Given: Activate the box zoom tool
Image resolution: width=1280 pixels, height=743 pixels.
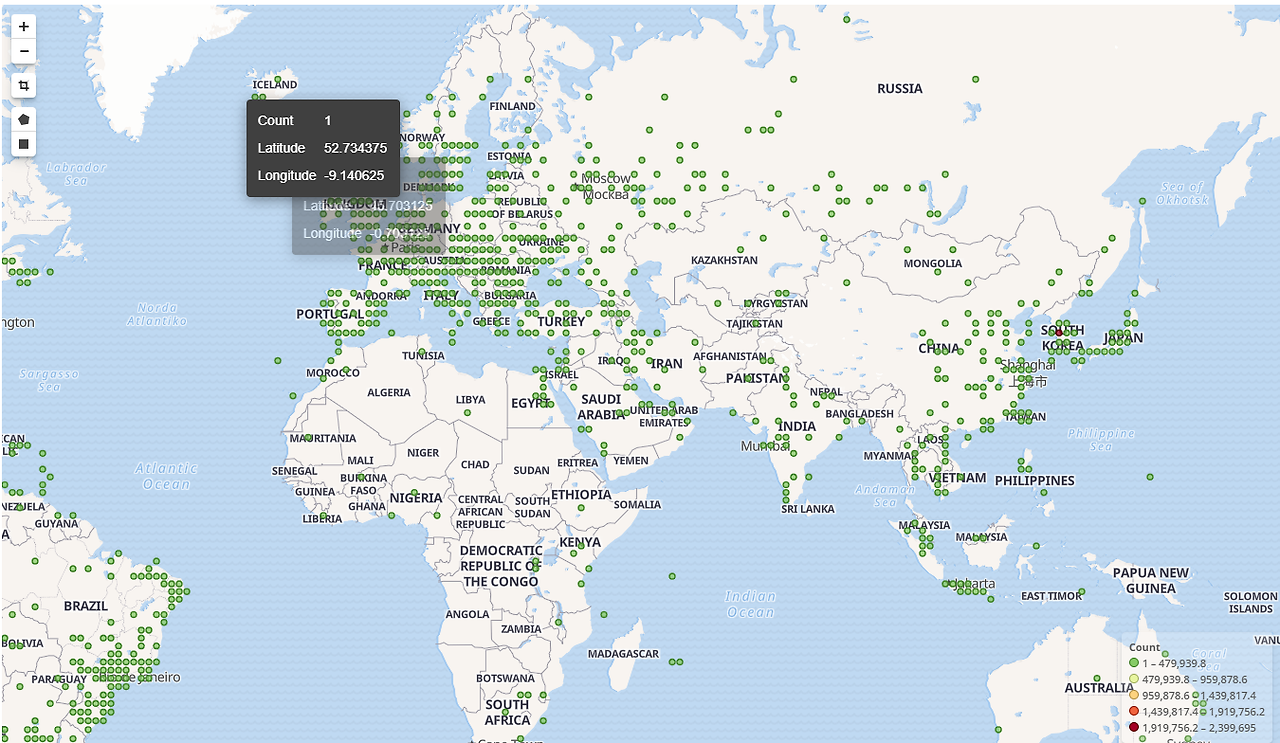Looking at the screenshot, I should [23, 85].
